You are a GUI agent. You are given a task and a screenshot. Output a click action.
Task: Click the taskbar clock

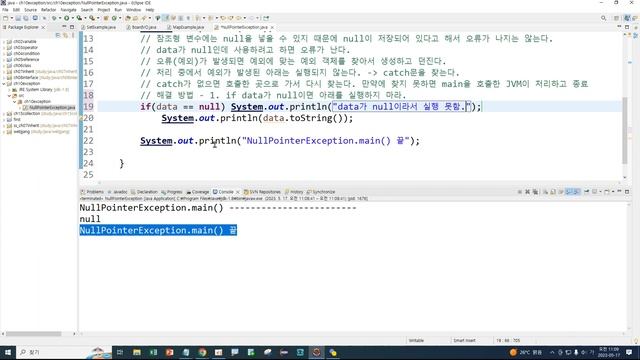tap(609, 352)
